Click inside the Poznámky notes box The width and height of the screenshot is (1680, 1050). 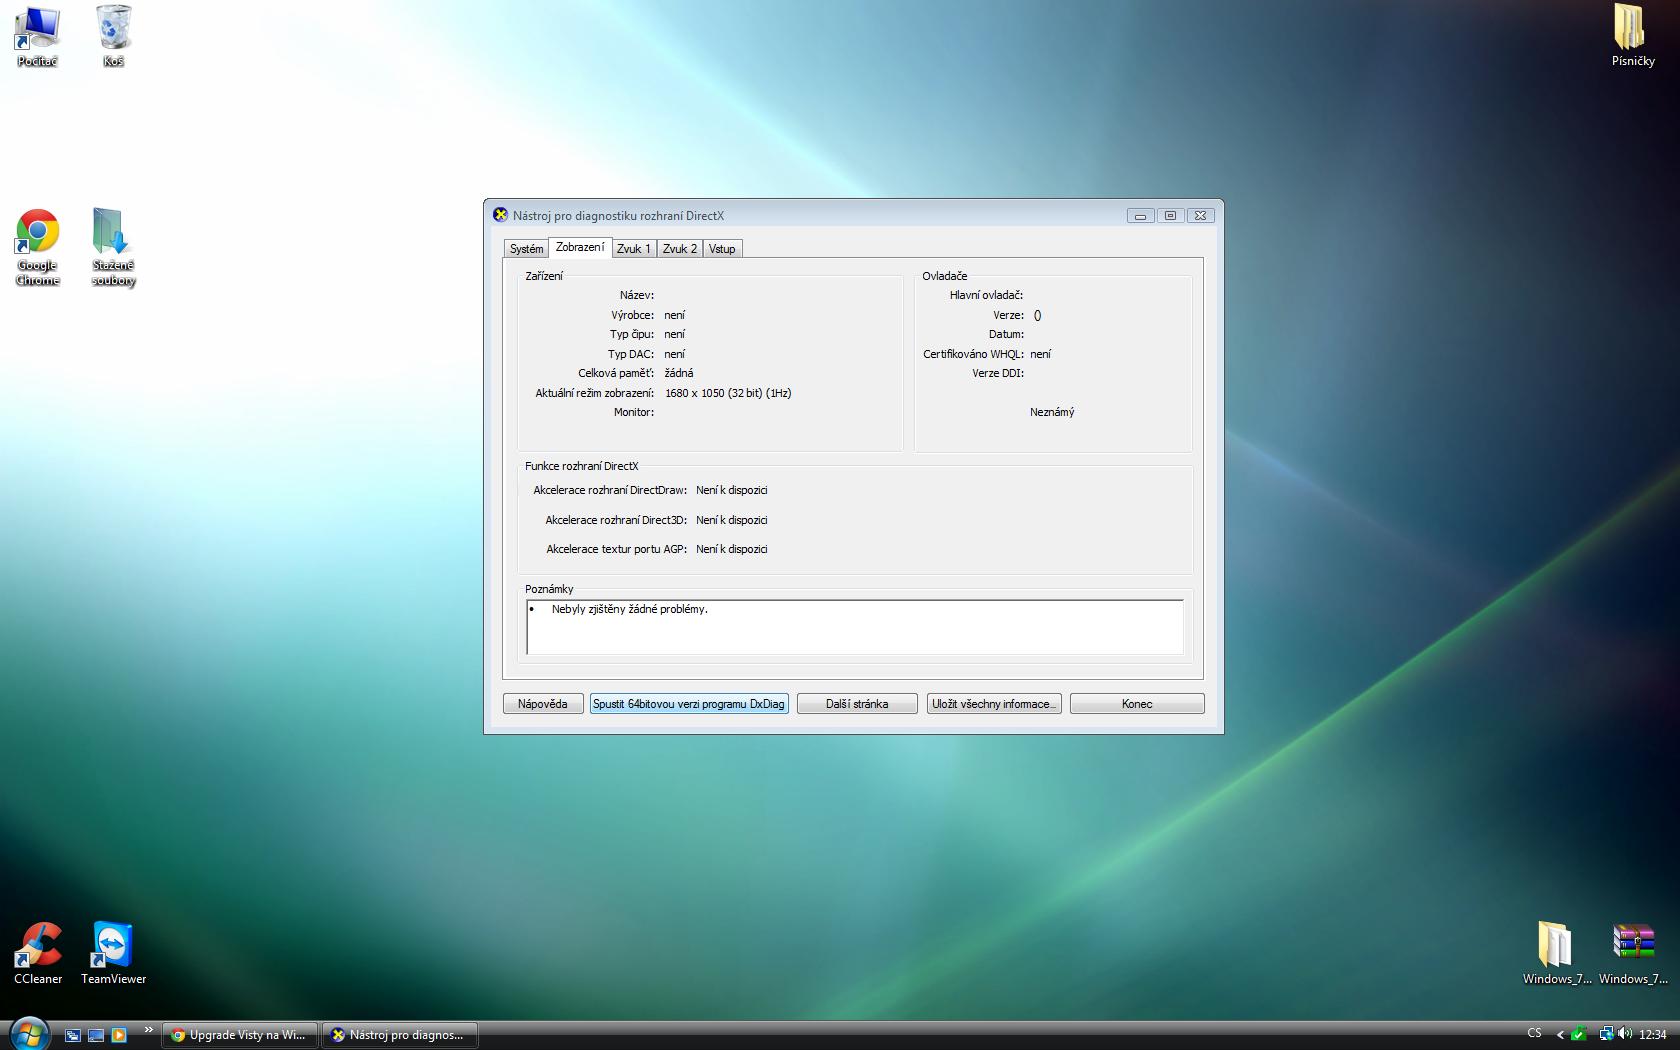tap(854, 628)
